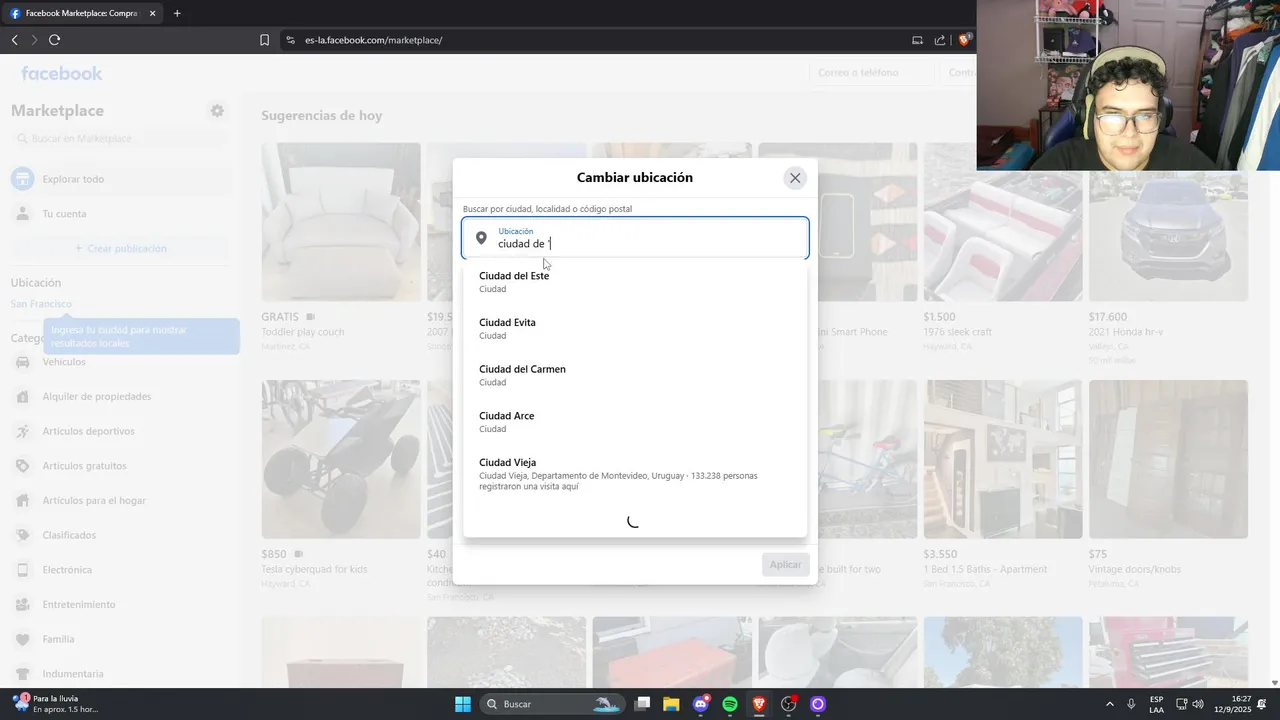Open volume and network quick settings
This screenshot has height=720, width=1280.
click(x=1189, y=704)
